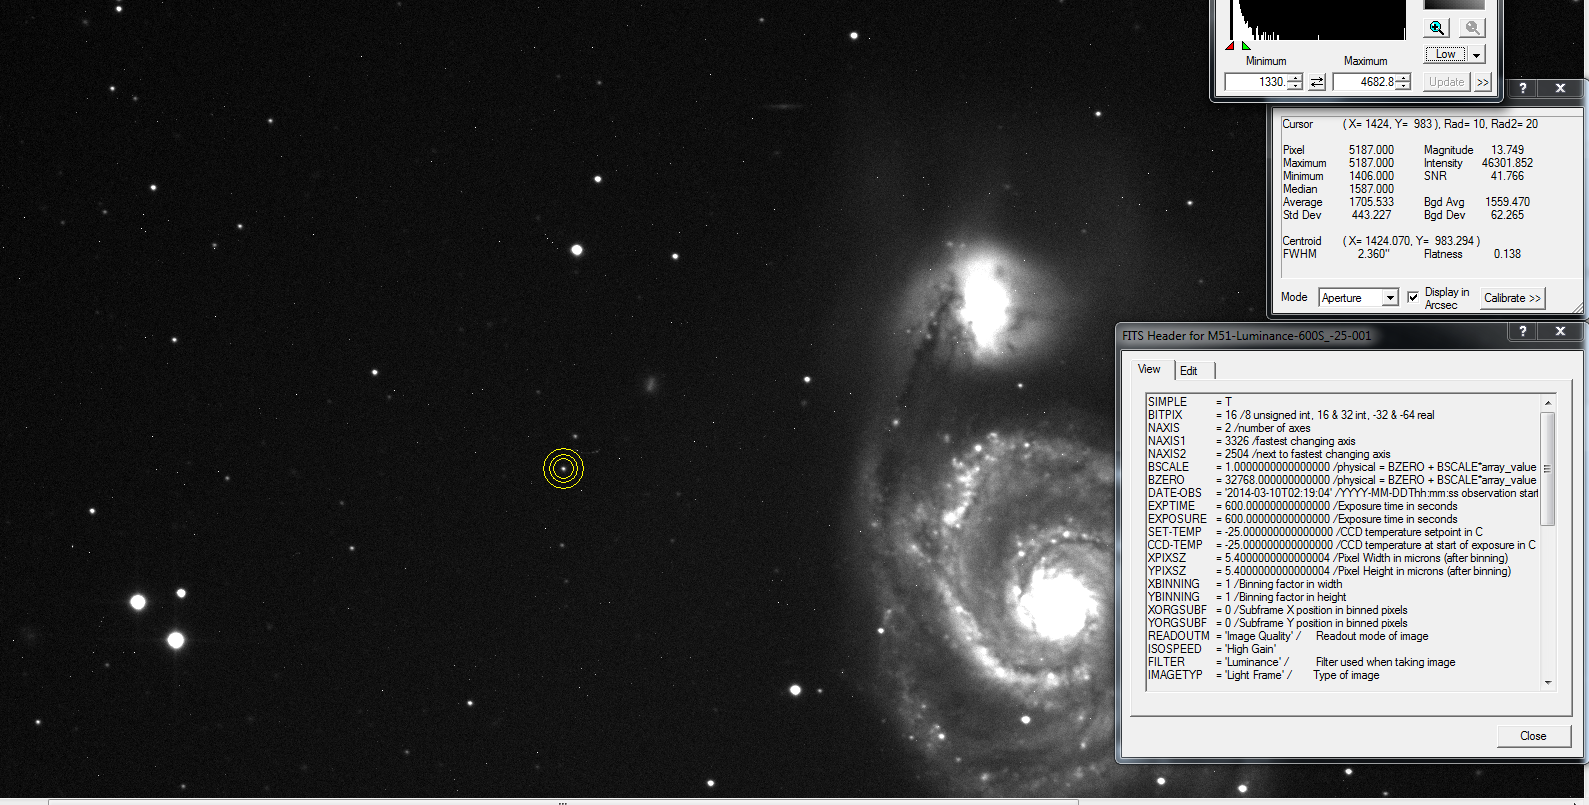Click the FITS header vertical scrollbar thumb
The height and width of the screenshot is (805, 1589).
(x=1548, y=468)
